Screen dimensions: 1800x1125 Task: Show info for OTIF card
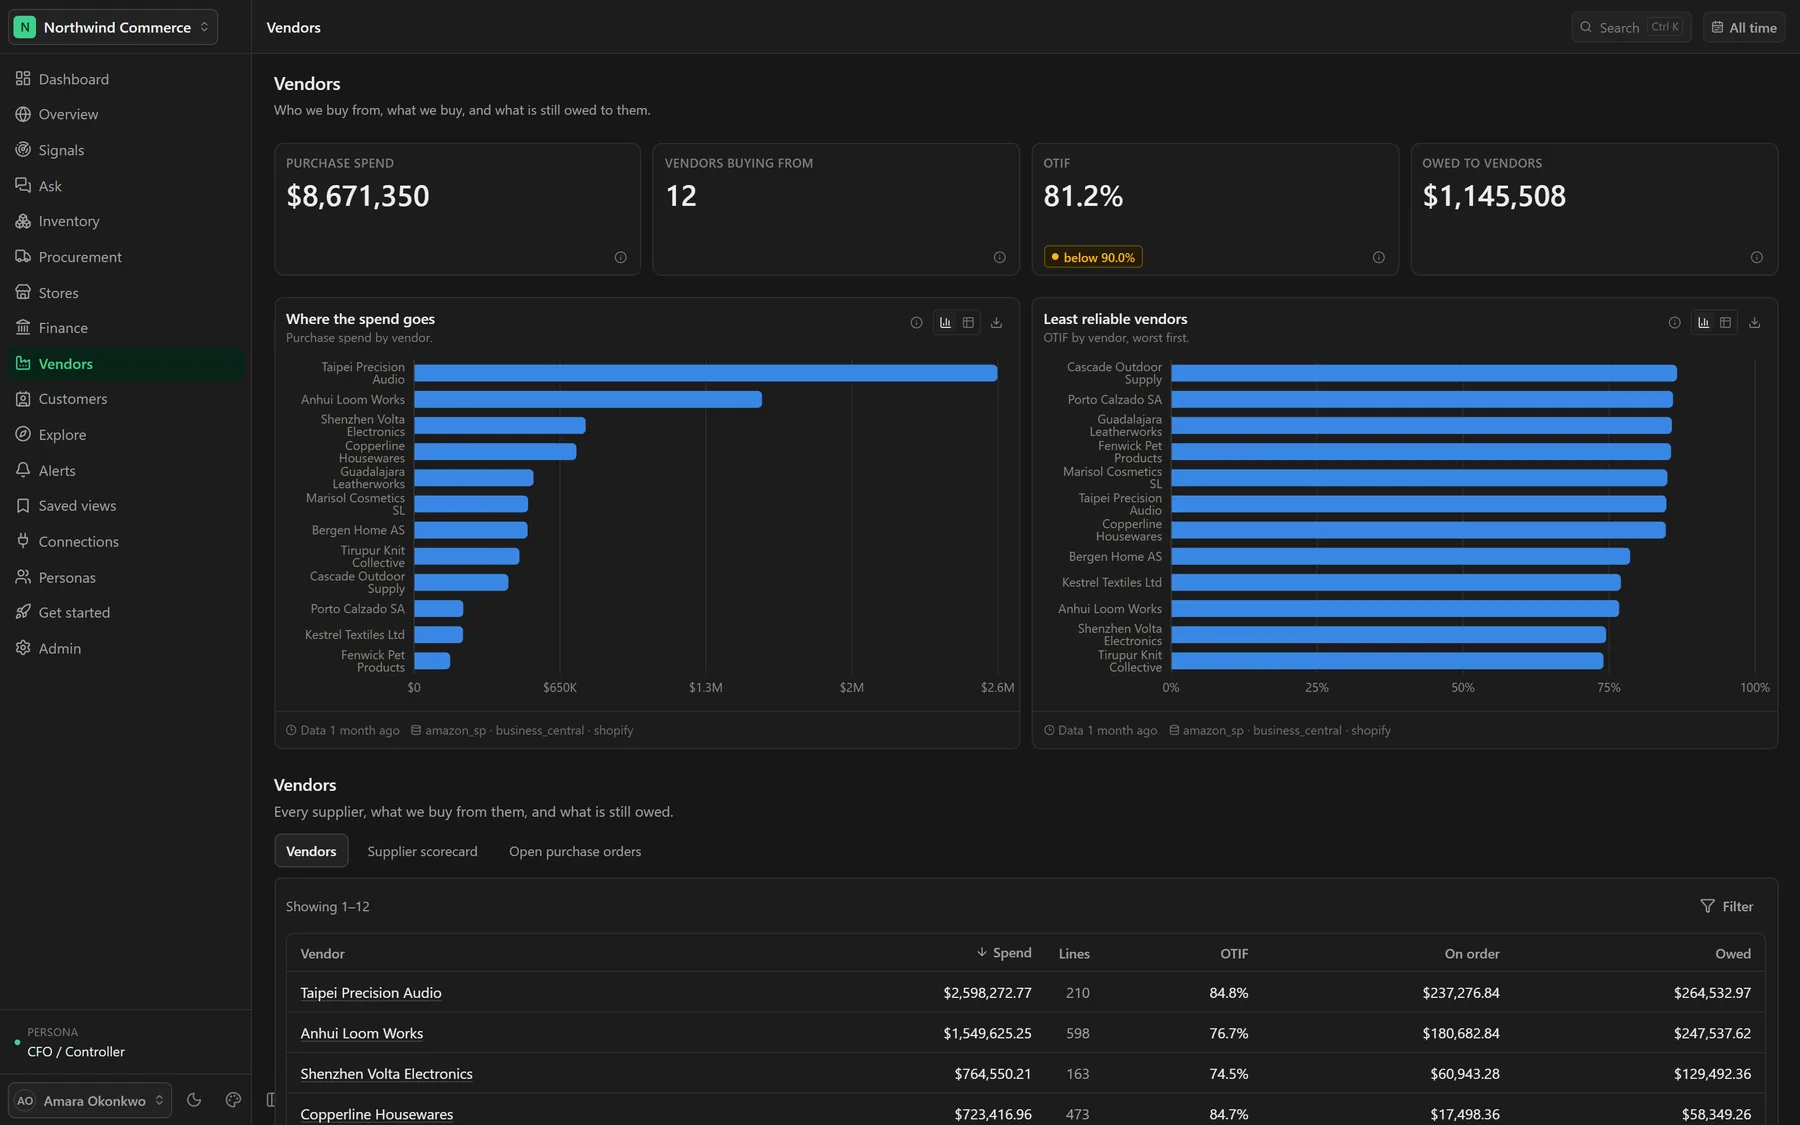click(x=1378, y=258)
